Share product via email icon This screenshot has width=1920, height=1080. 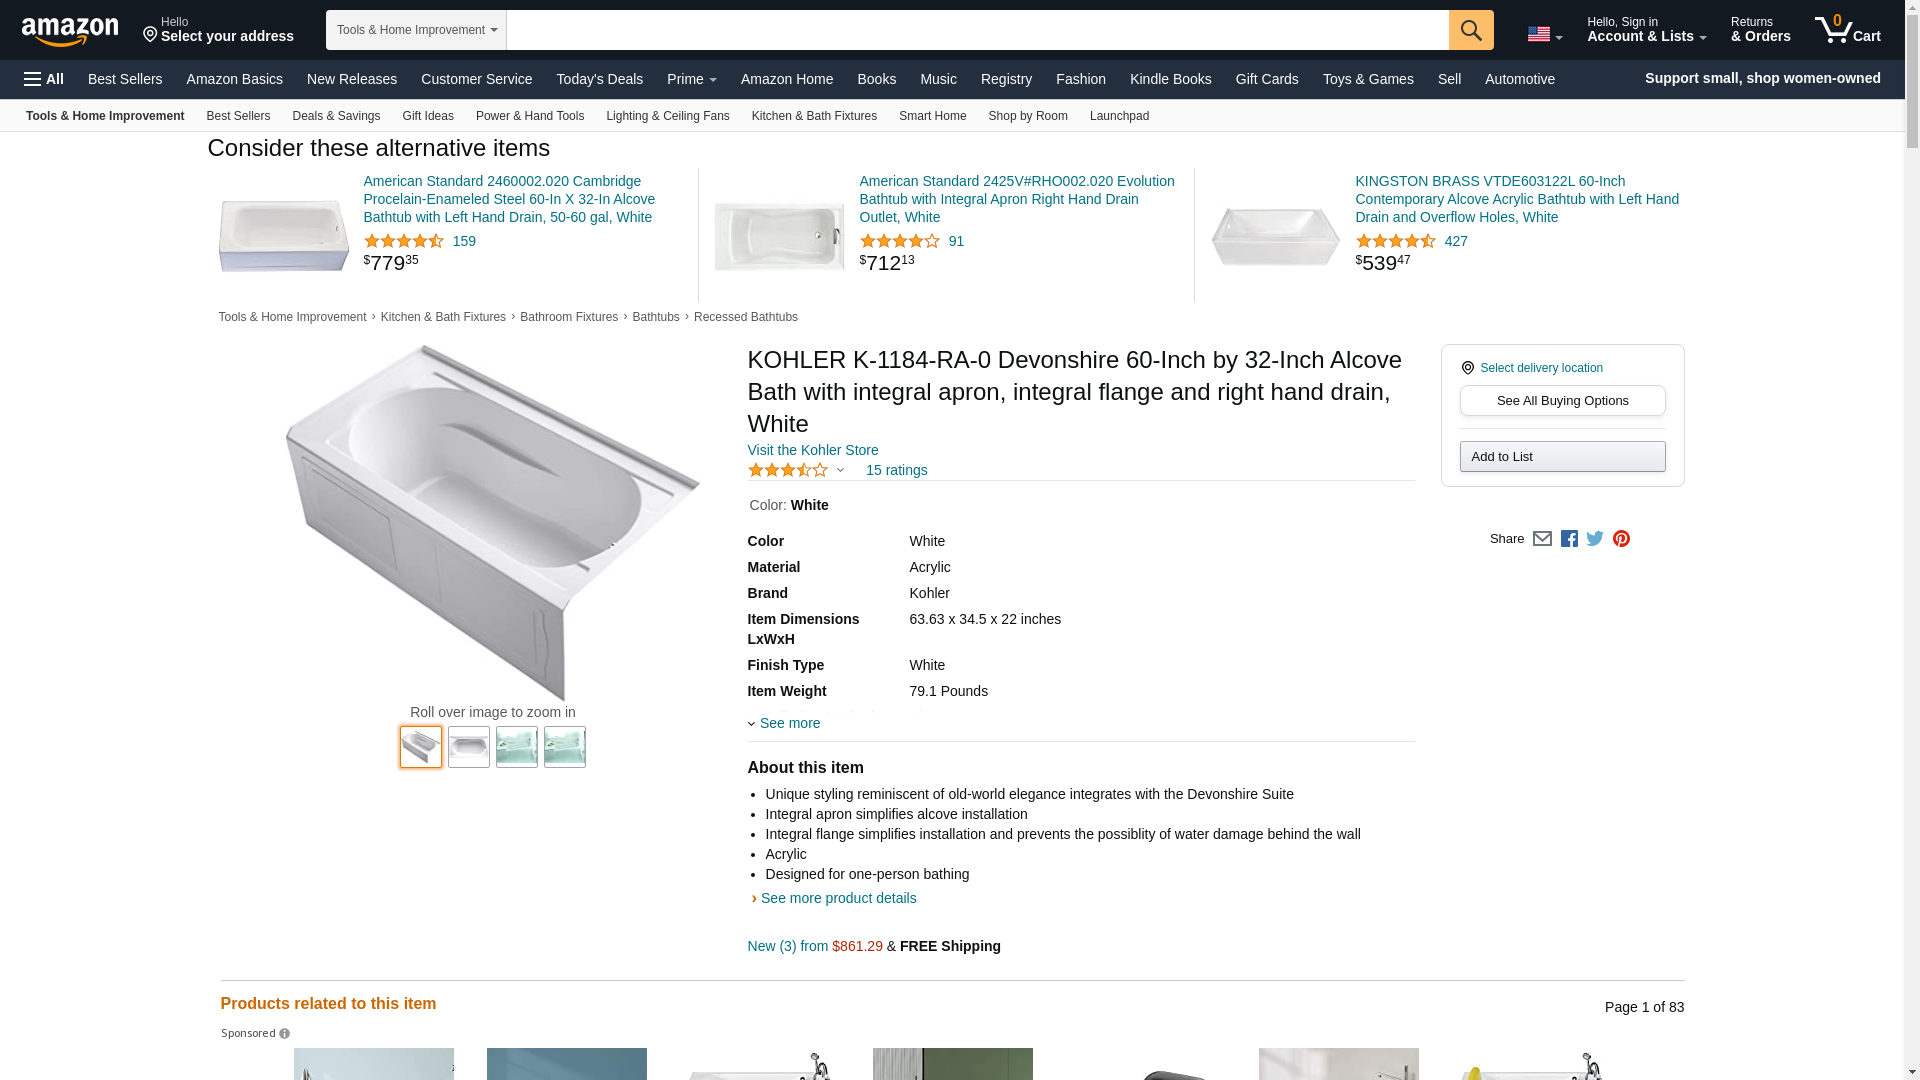point(1542,539)
